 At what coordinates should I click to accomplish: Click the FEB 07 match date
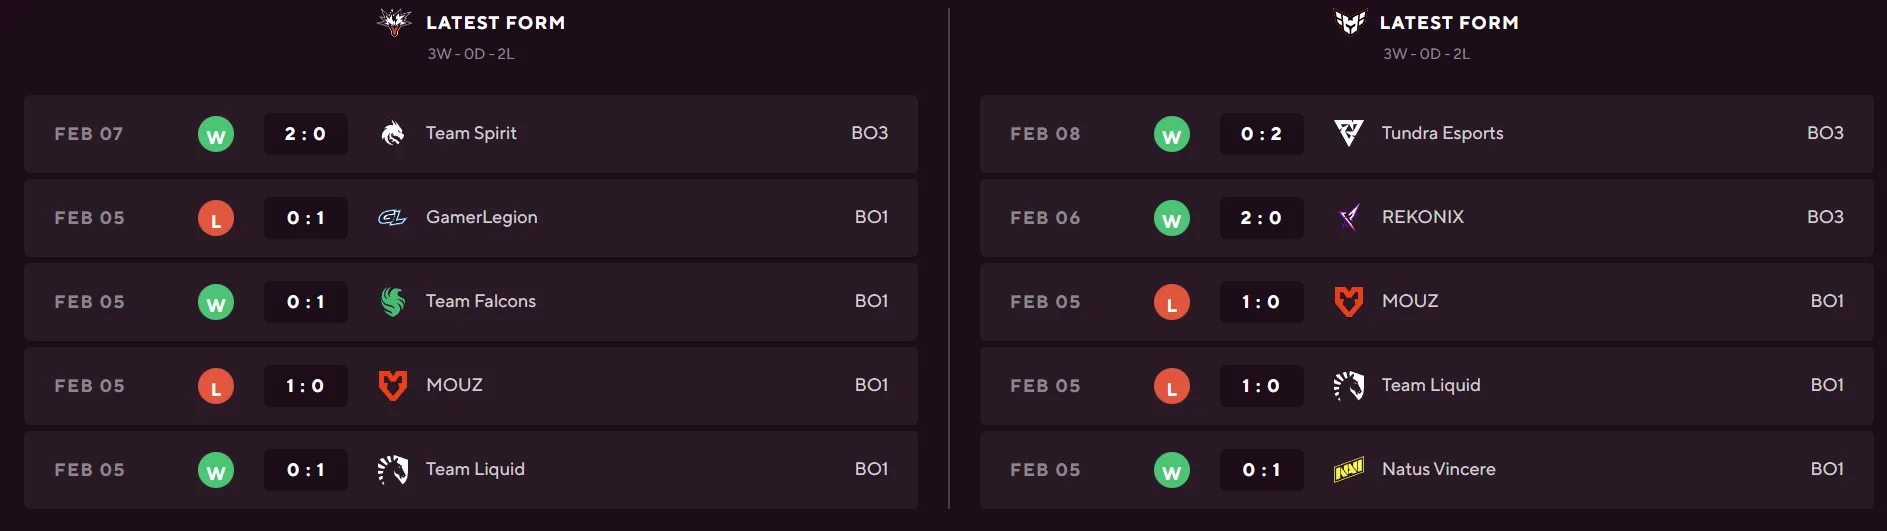pos(89,134)
